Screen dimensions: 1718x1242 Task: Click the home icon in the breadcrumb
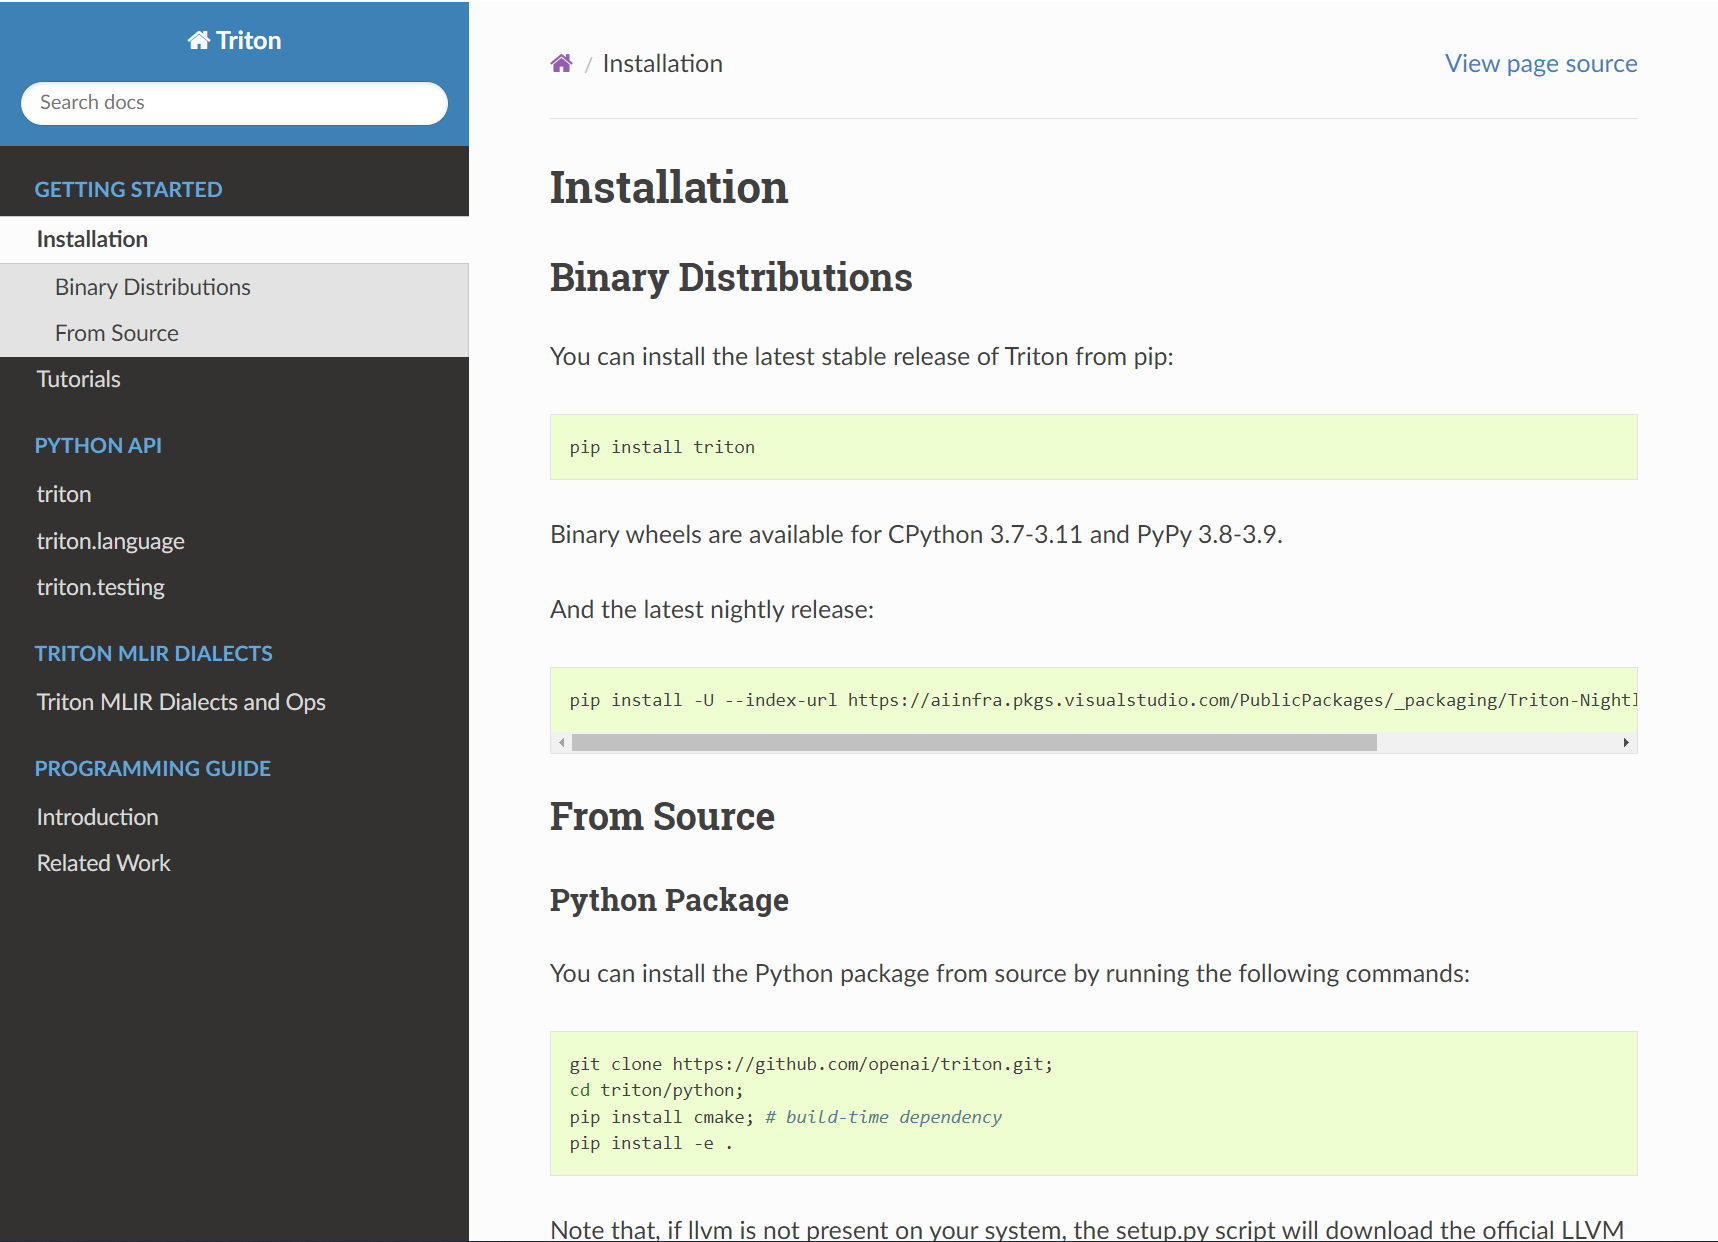(561, 64)
